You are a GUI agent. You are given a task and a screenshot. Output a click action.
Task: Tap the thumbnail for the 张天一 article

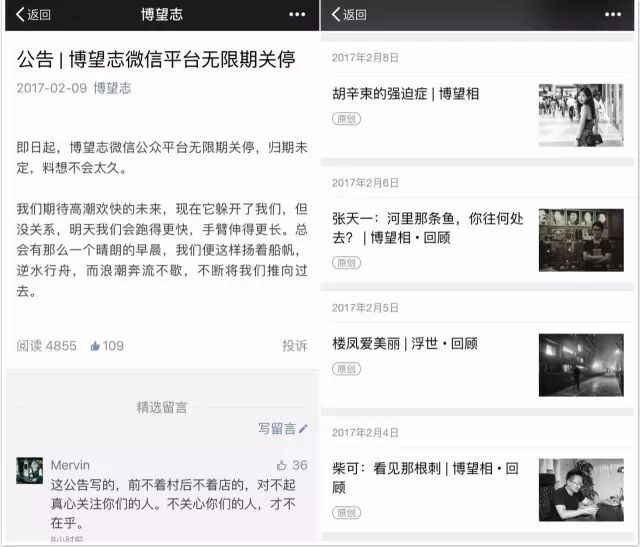581,240
